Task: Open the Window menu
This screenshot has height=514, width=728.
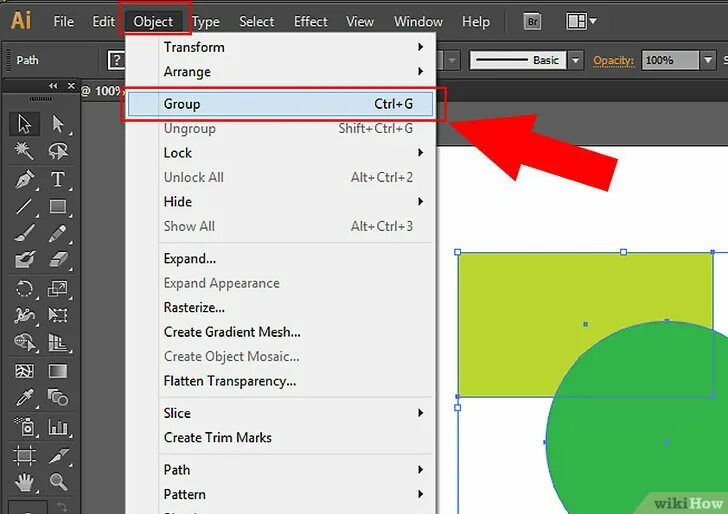Action: (418, 21)
